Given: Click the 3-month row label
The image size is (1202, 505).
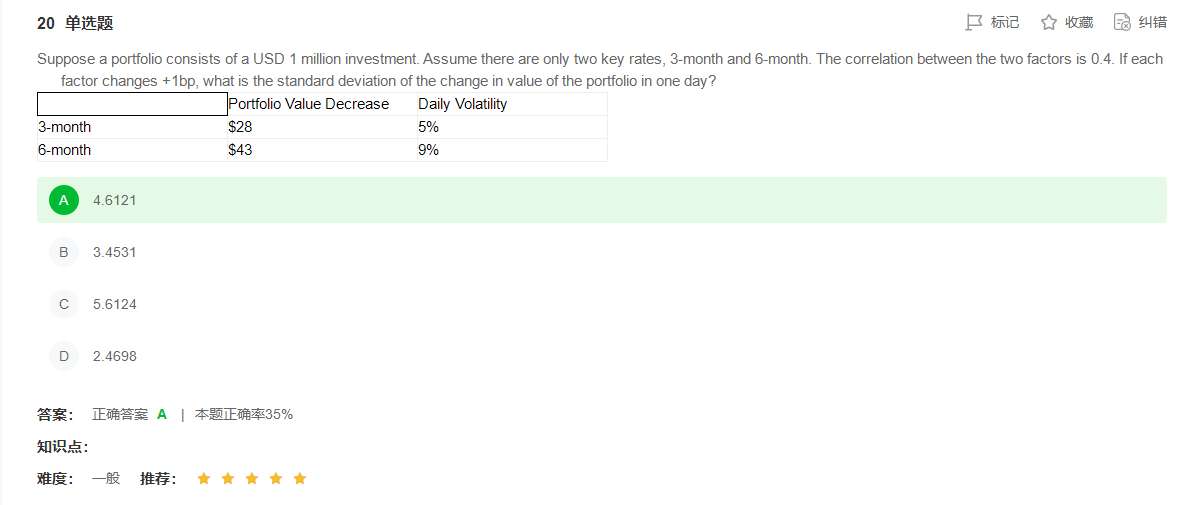Looking at the screenshot, I should [64, 127].
